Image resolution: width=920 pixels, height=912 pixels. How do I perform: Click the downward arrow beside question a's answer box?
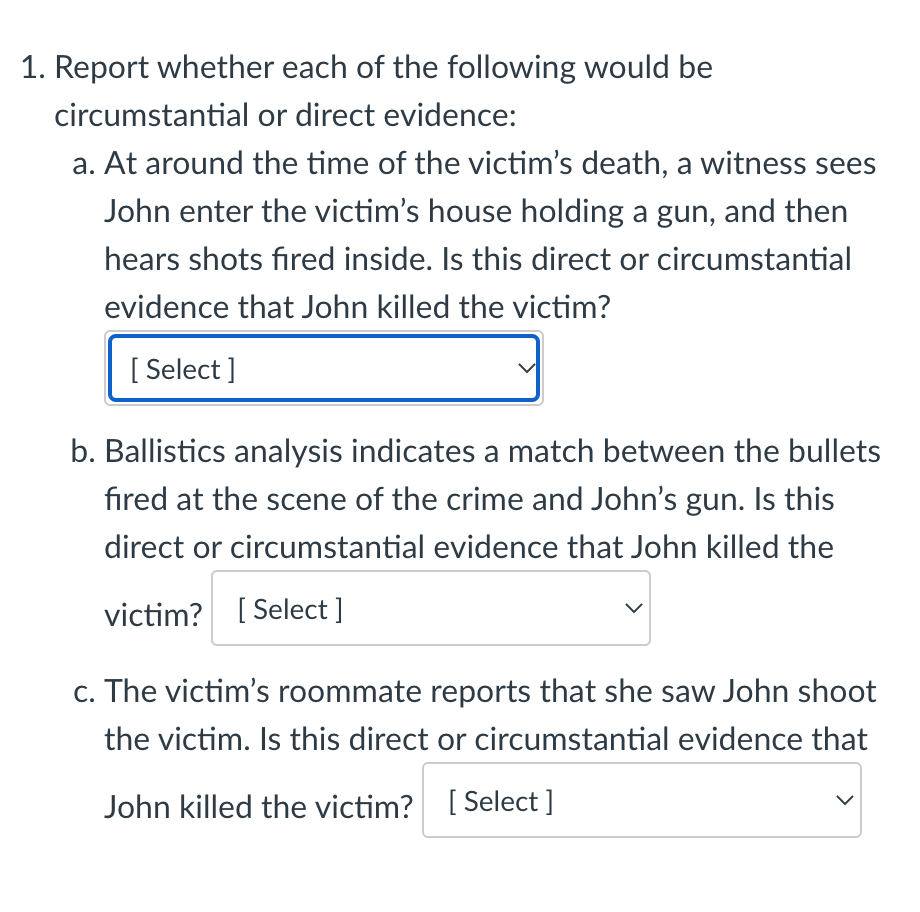(x=525, y=368)
